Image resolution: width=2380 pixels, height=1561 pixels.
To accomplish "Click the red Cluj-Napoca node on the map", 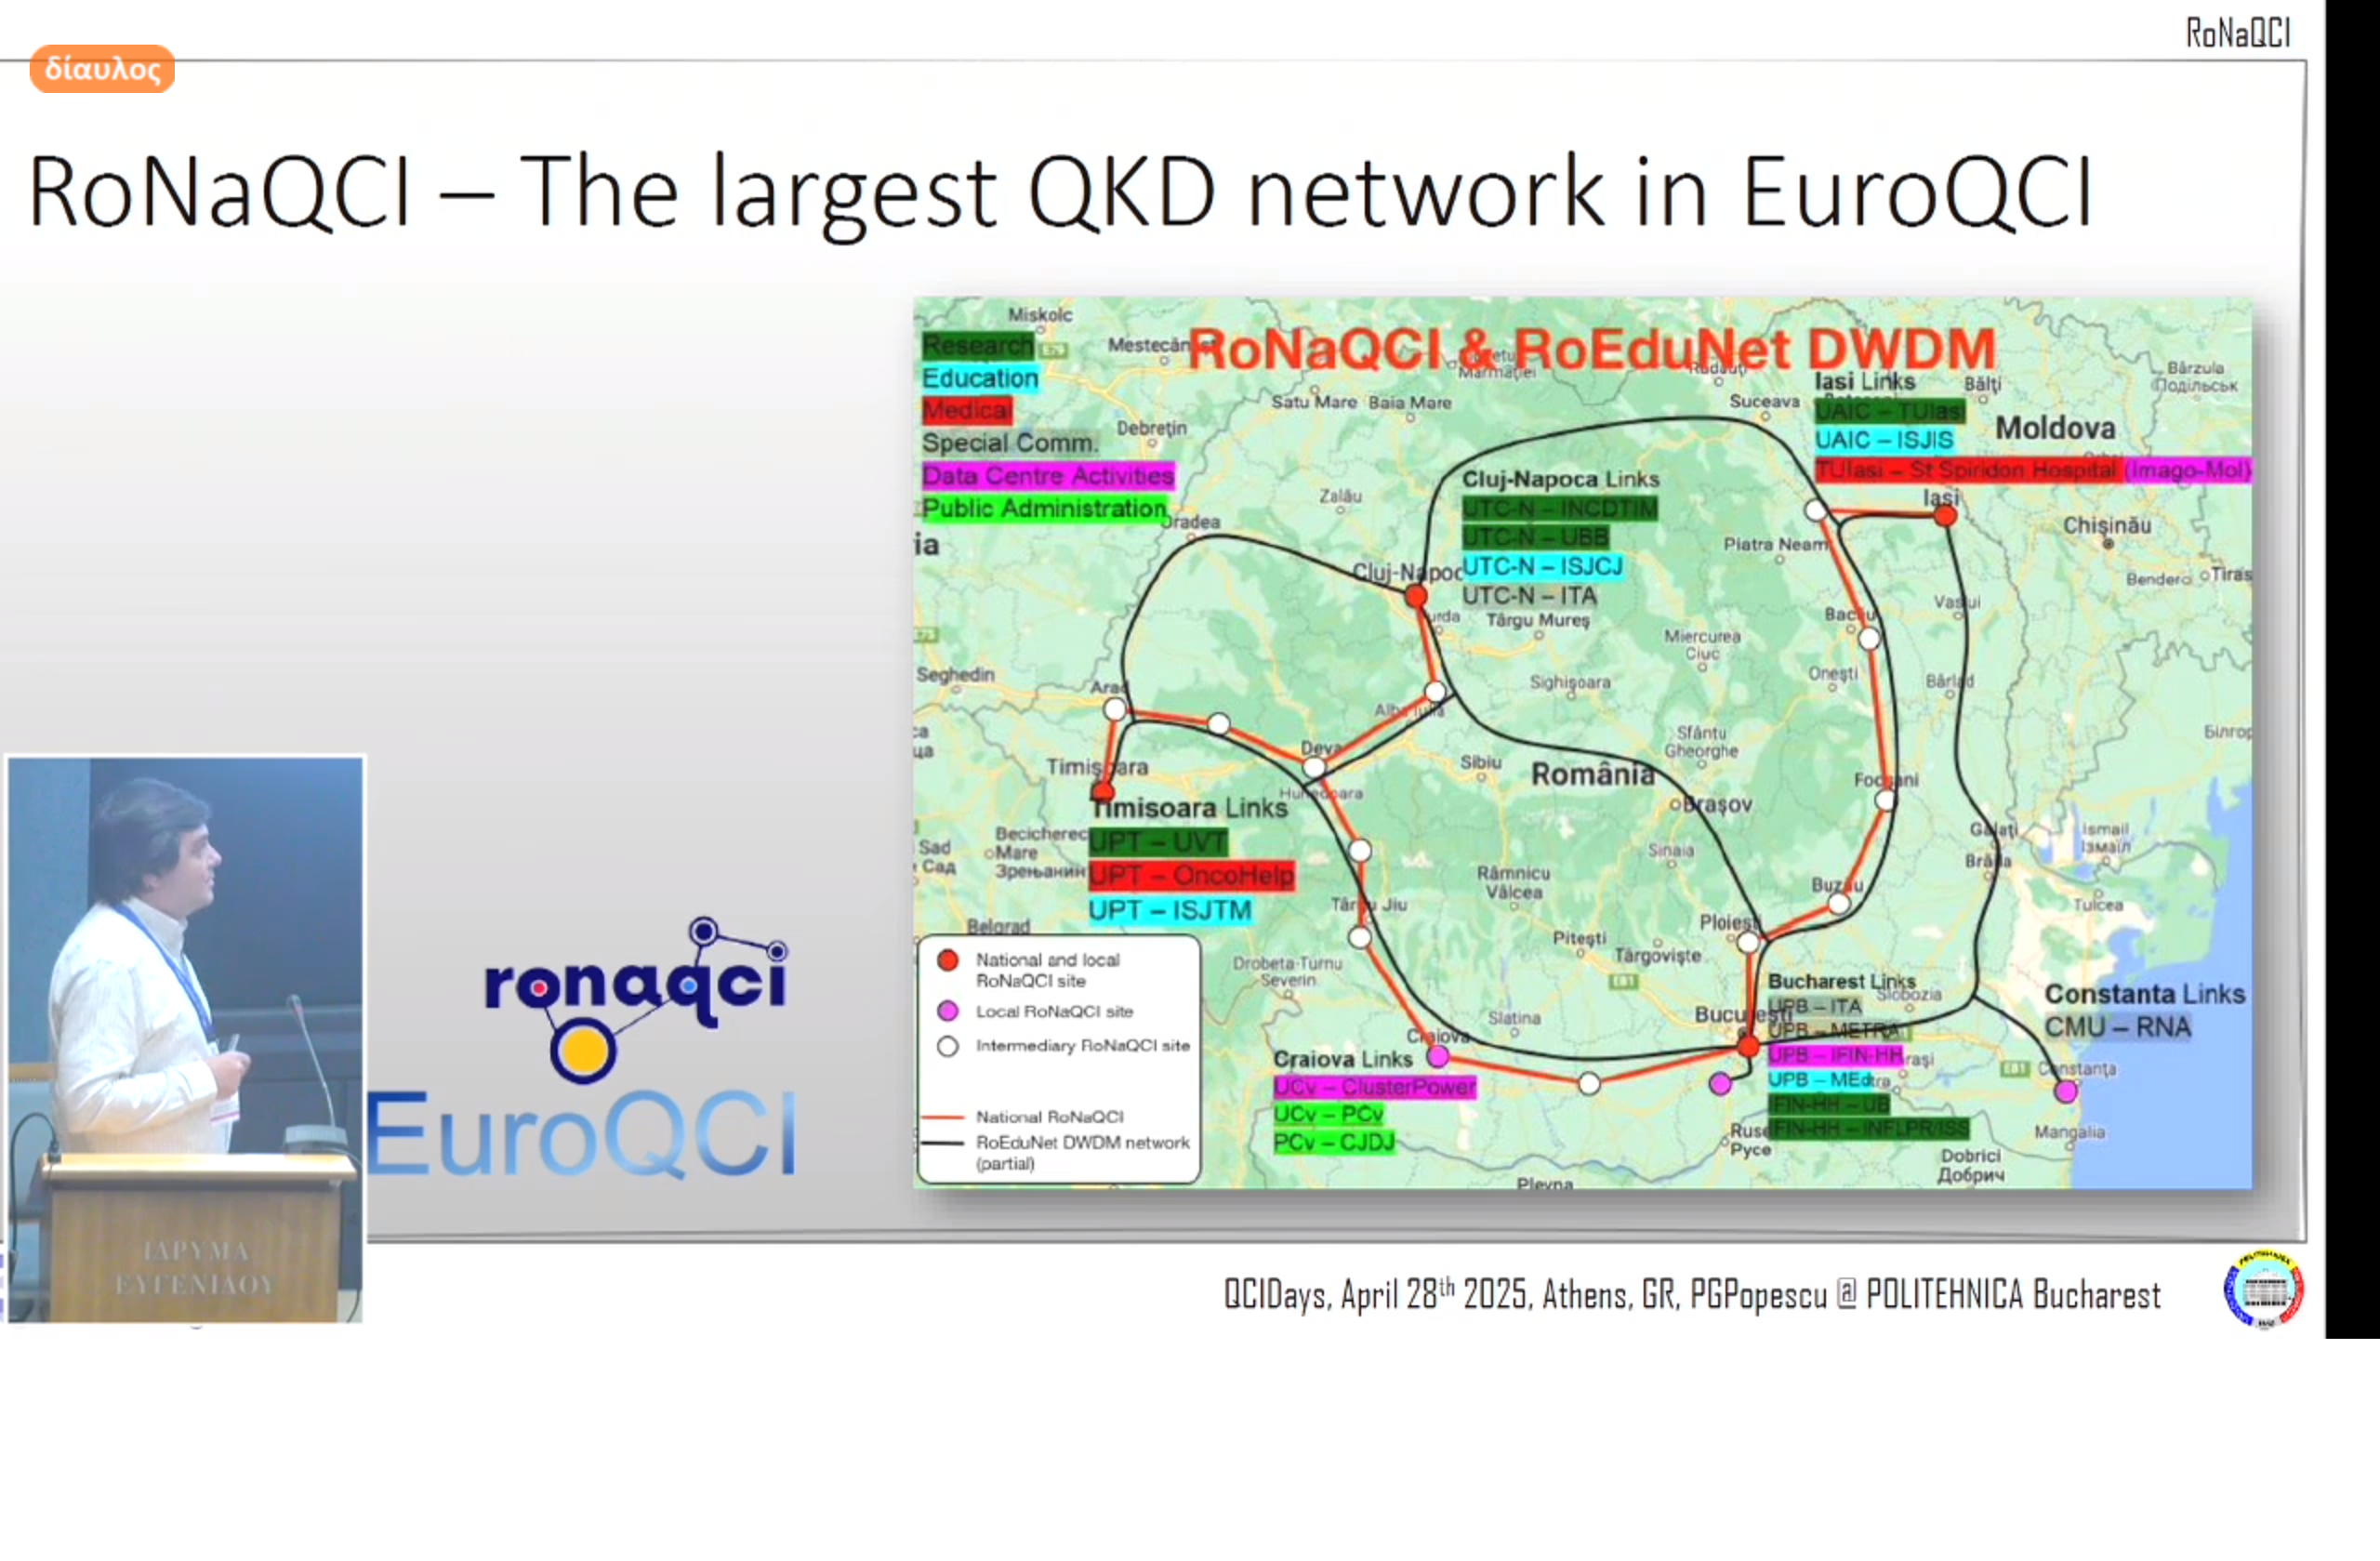I will point(1415,597).
